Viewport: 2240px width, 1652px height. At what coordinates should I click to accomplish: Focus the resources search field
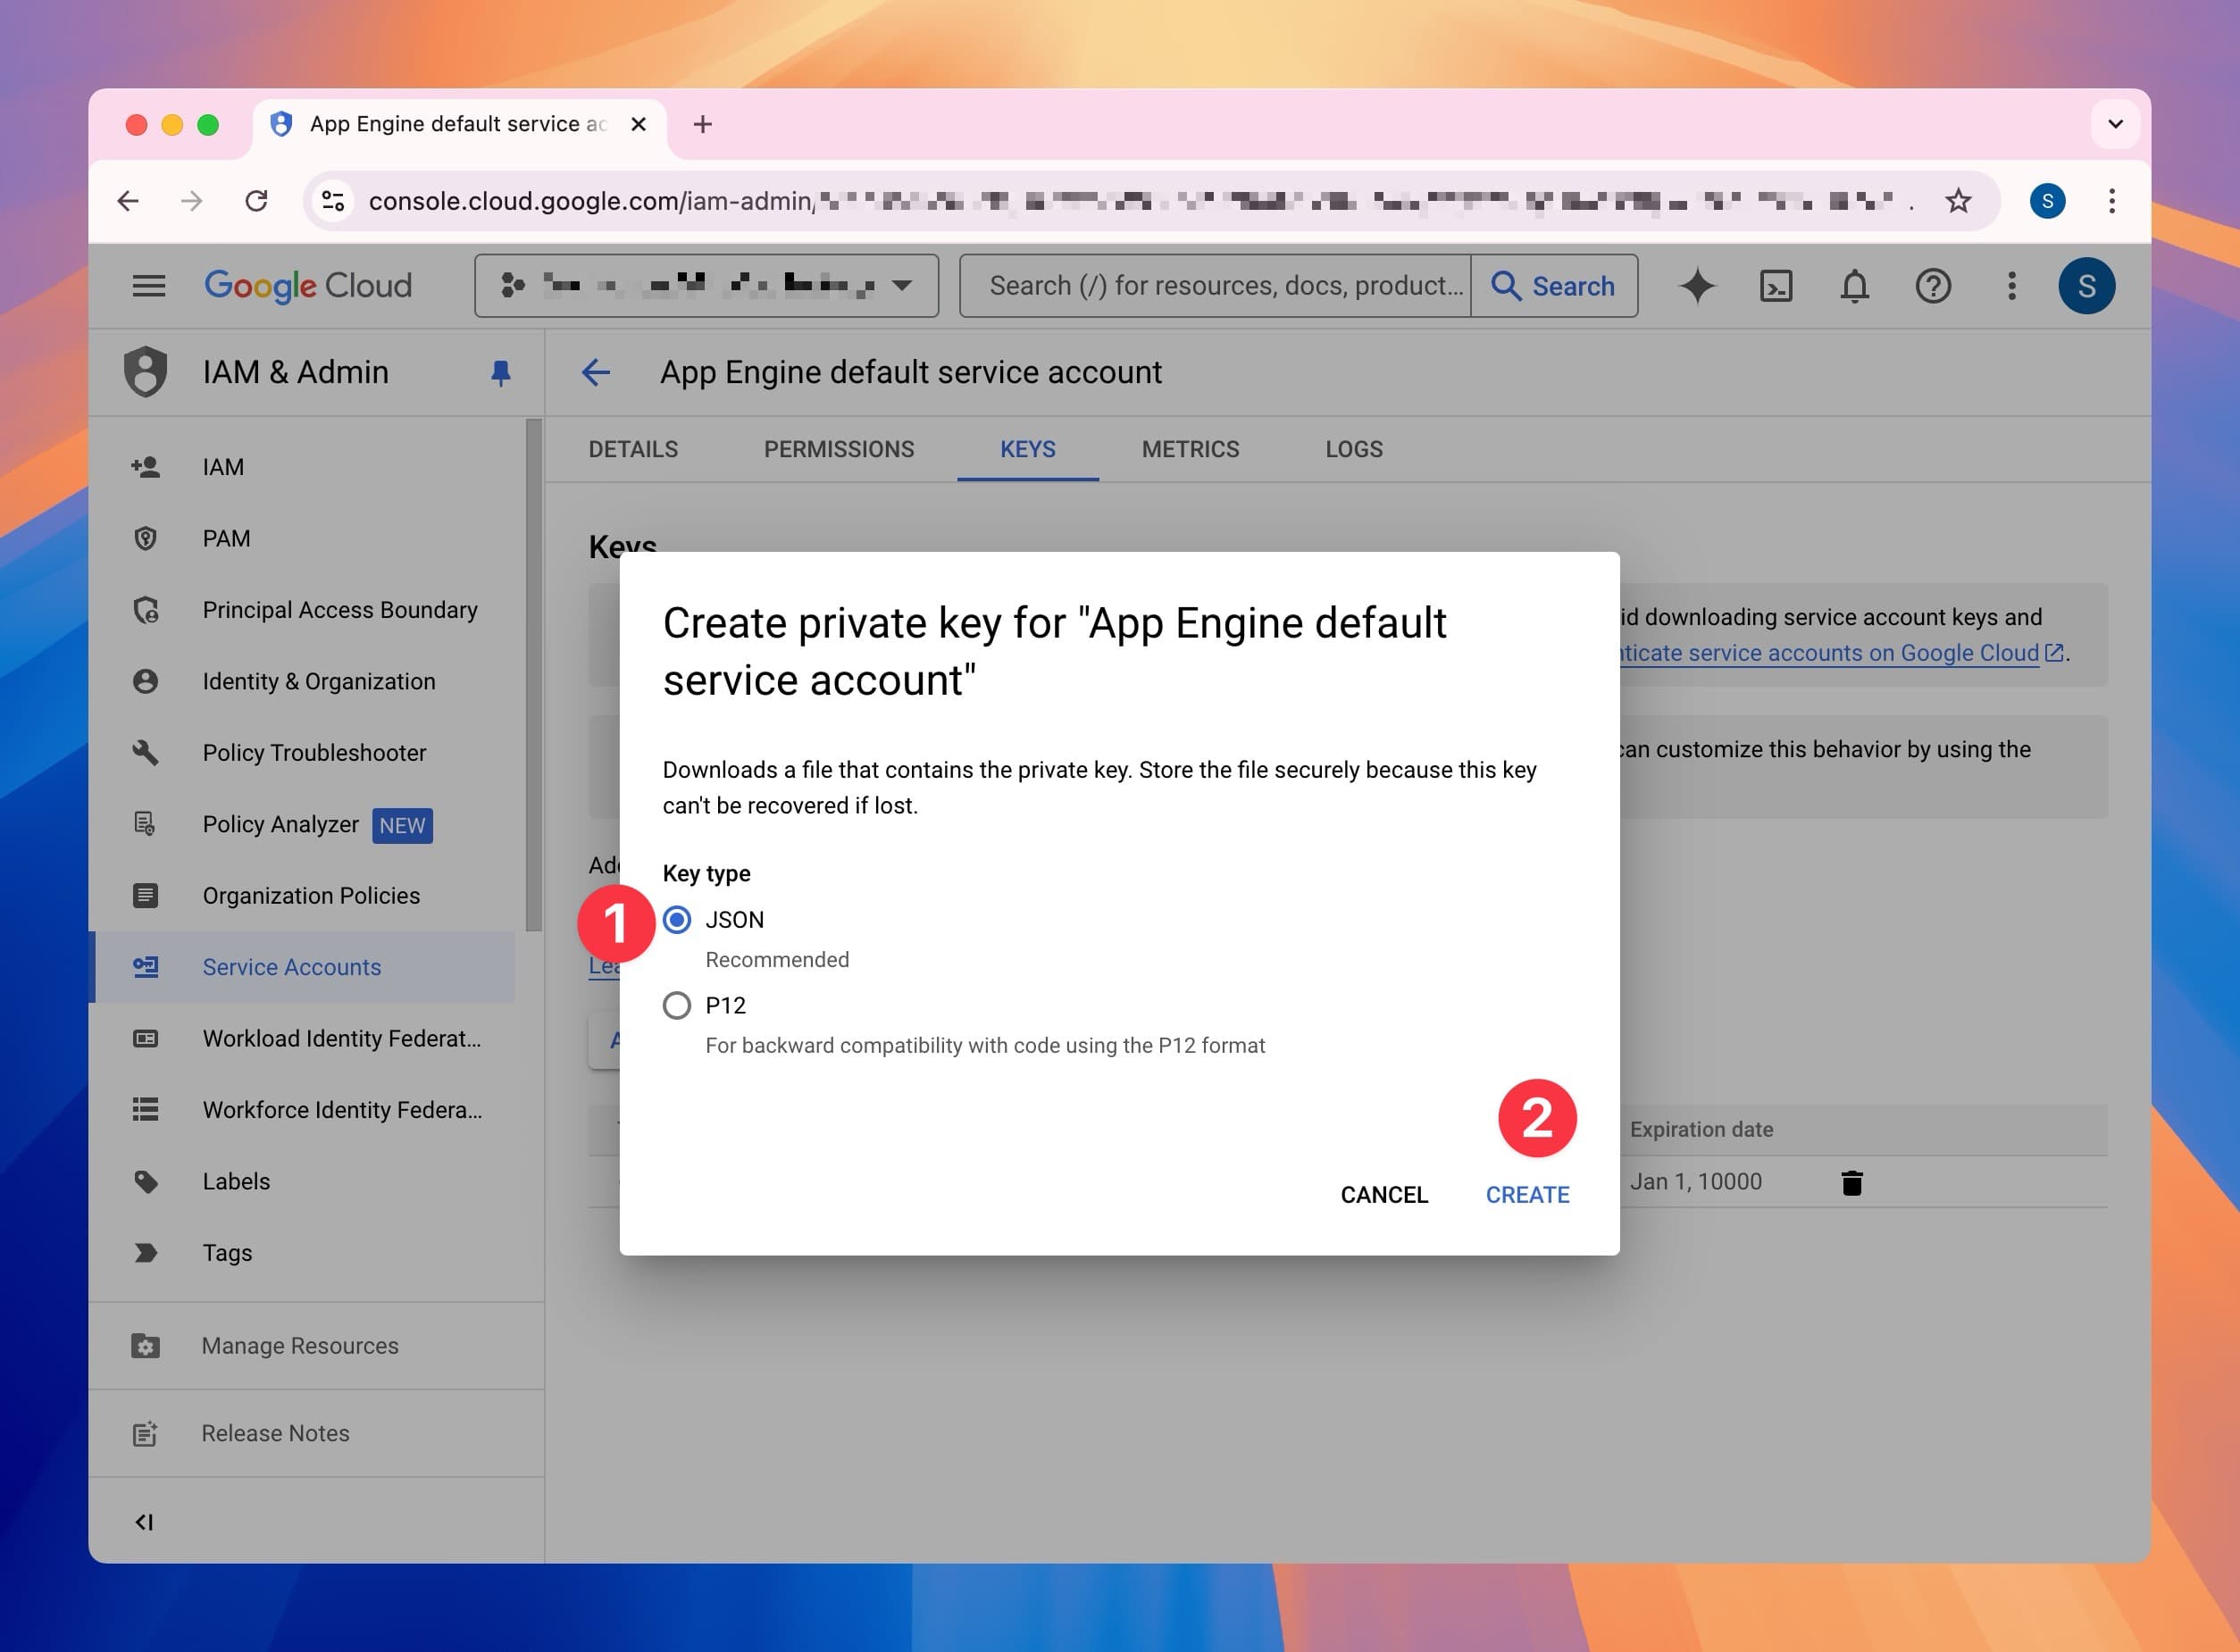tap(1215, 286)
